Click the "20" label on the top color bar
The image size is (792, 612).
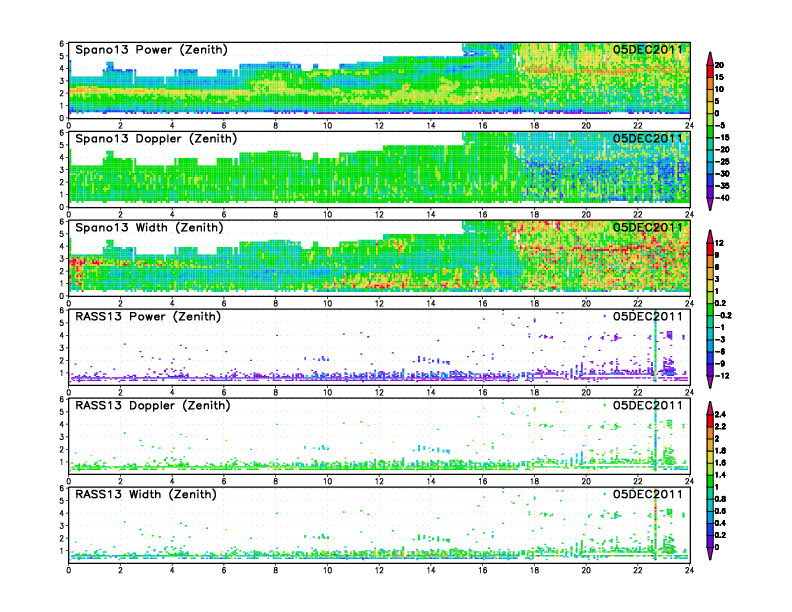[x=719, y=65]
